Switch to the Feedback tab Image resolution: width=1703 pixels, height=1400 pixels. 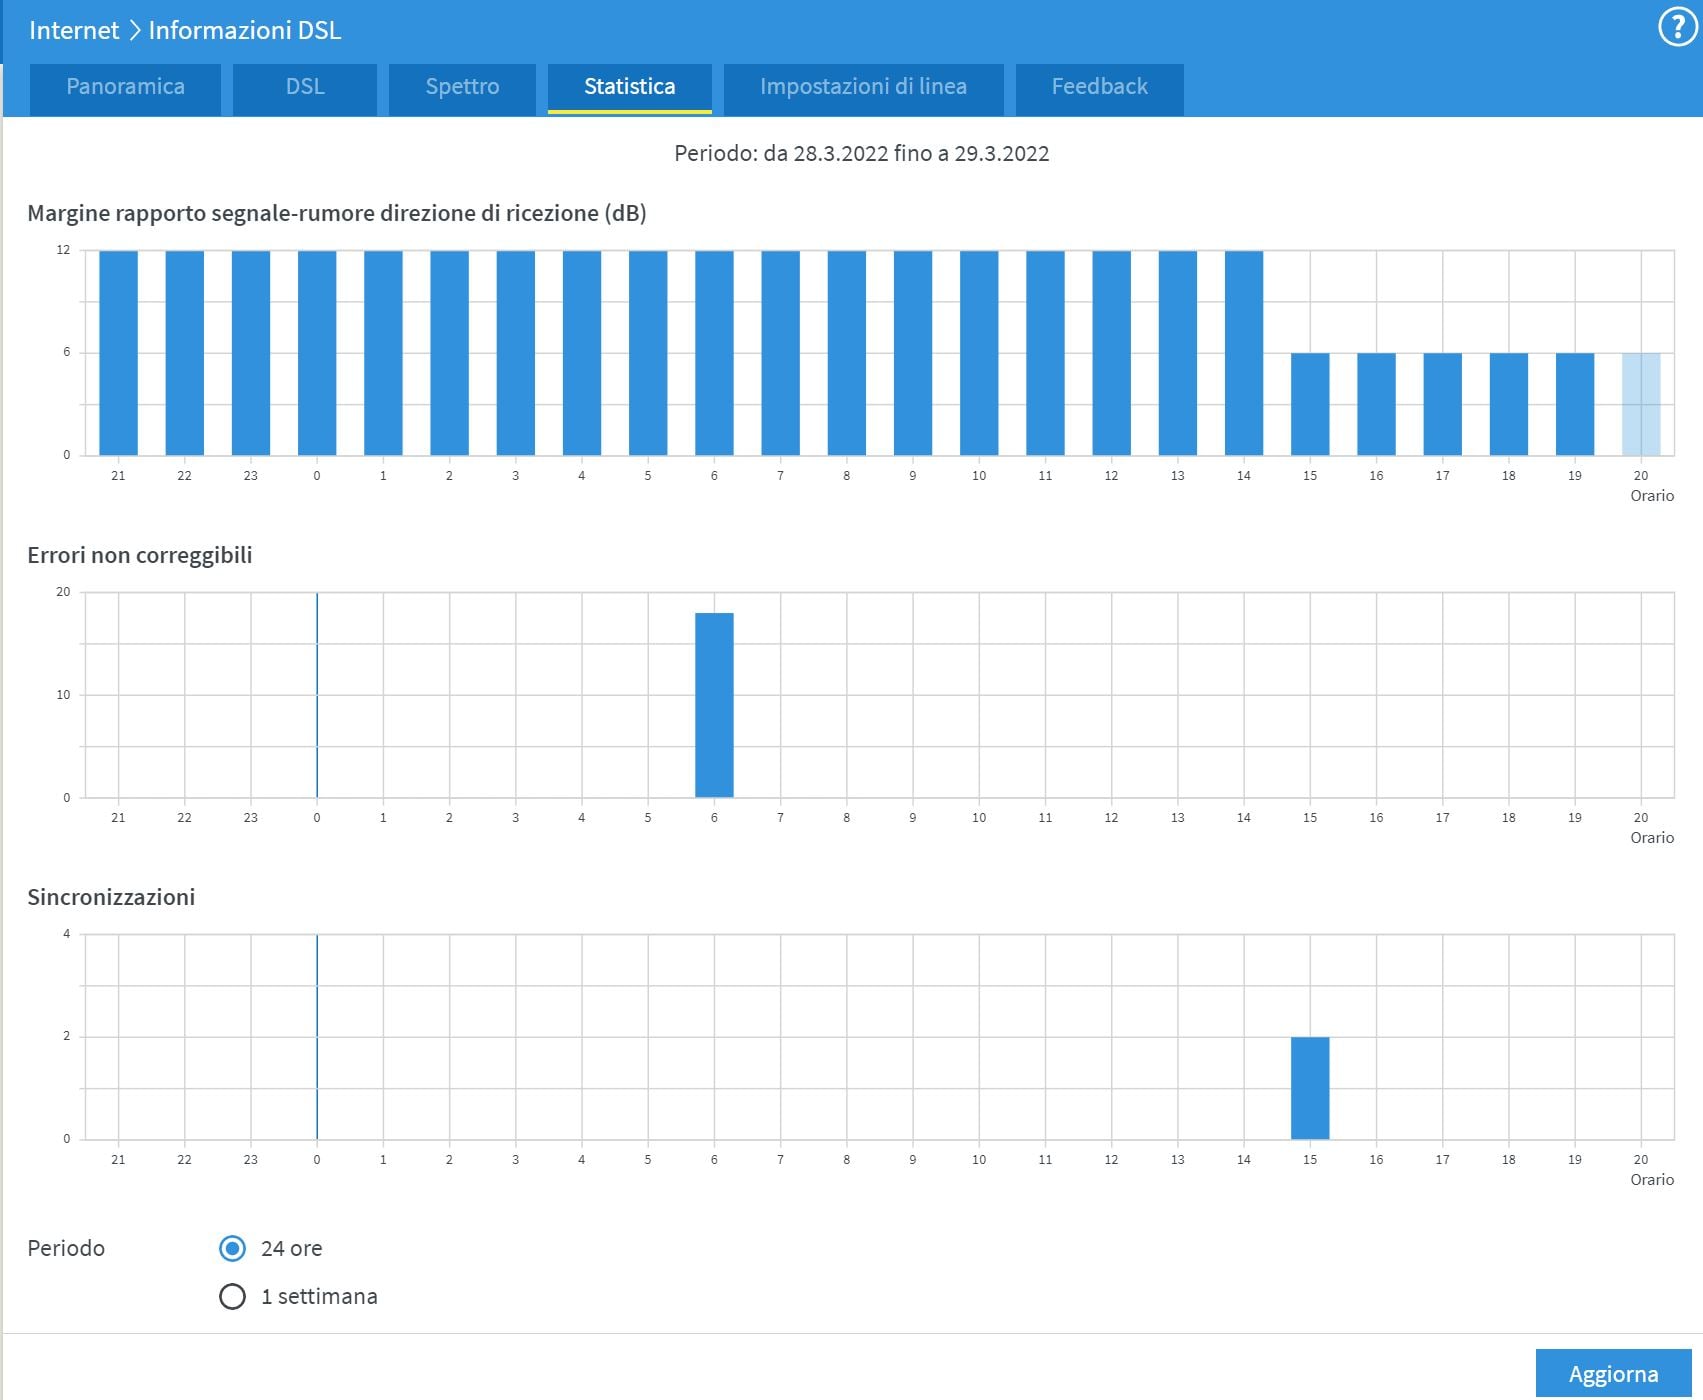[1099, 87]
